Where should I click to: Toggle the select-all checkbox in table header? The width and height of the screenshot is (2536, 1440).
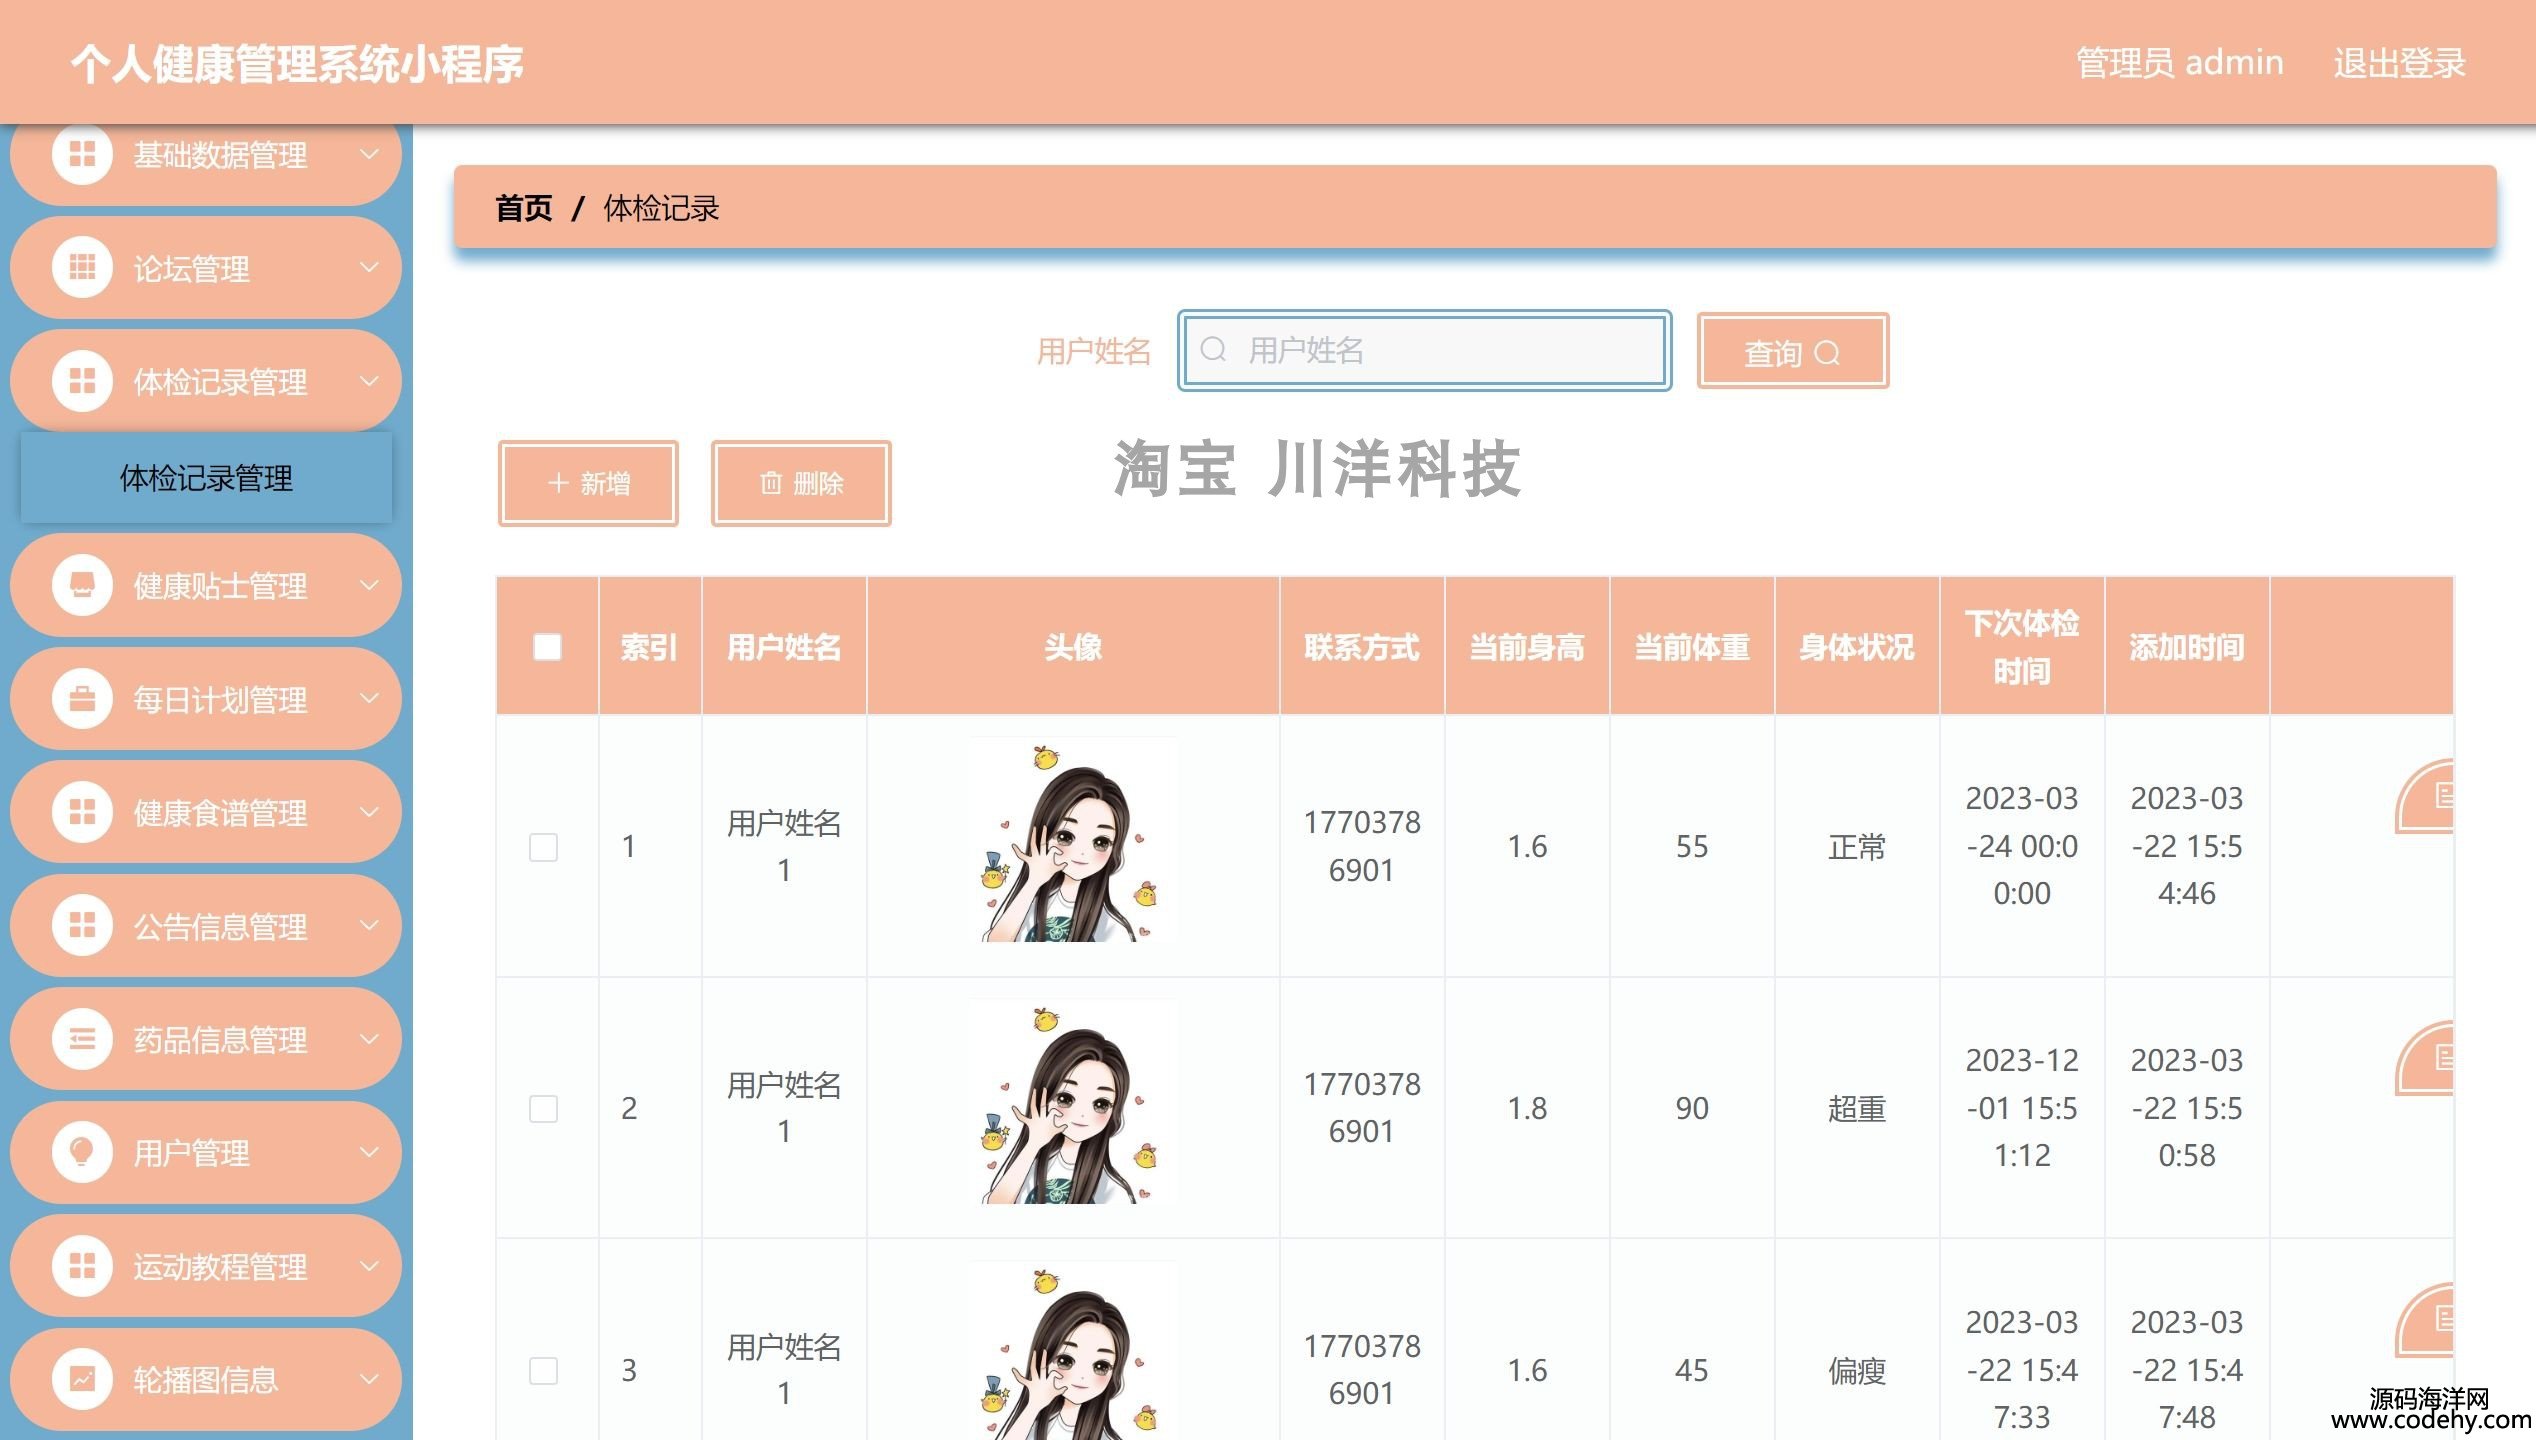547,647
